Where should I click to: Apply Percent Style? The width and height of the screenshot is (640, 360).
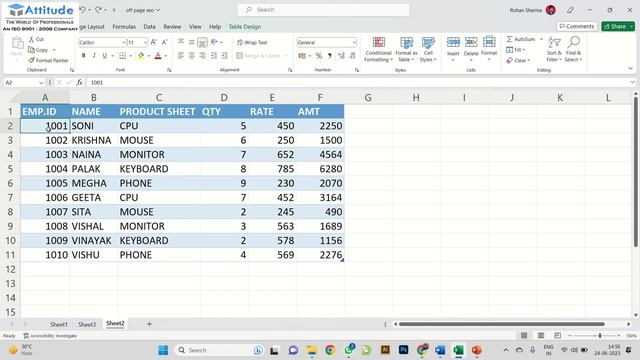click(x=319, y=56)
